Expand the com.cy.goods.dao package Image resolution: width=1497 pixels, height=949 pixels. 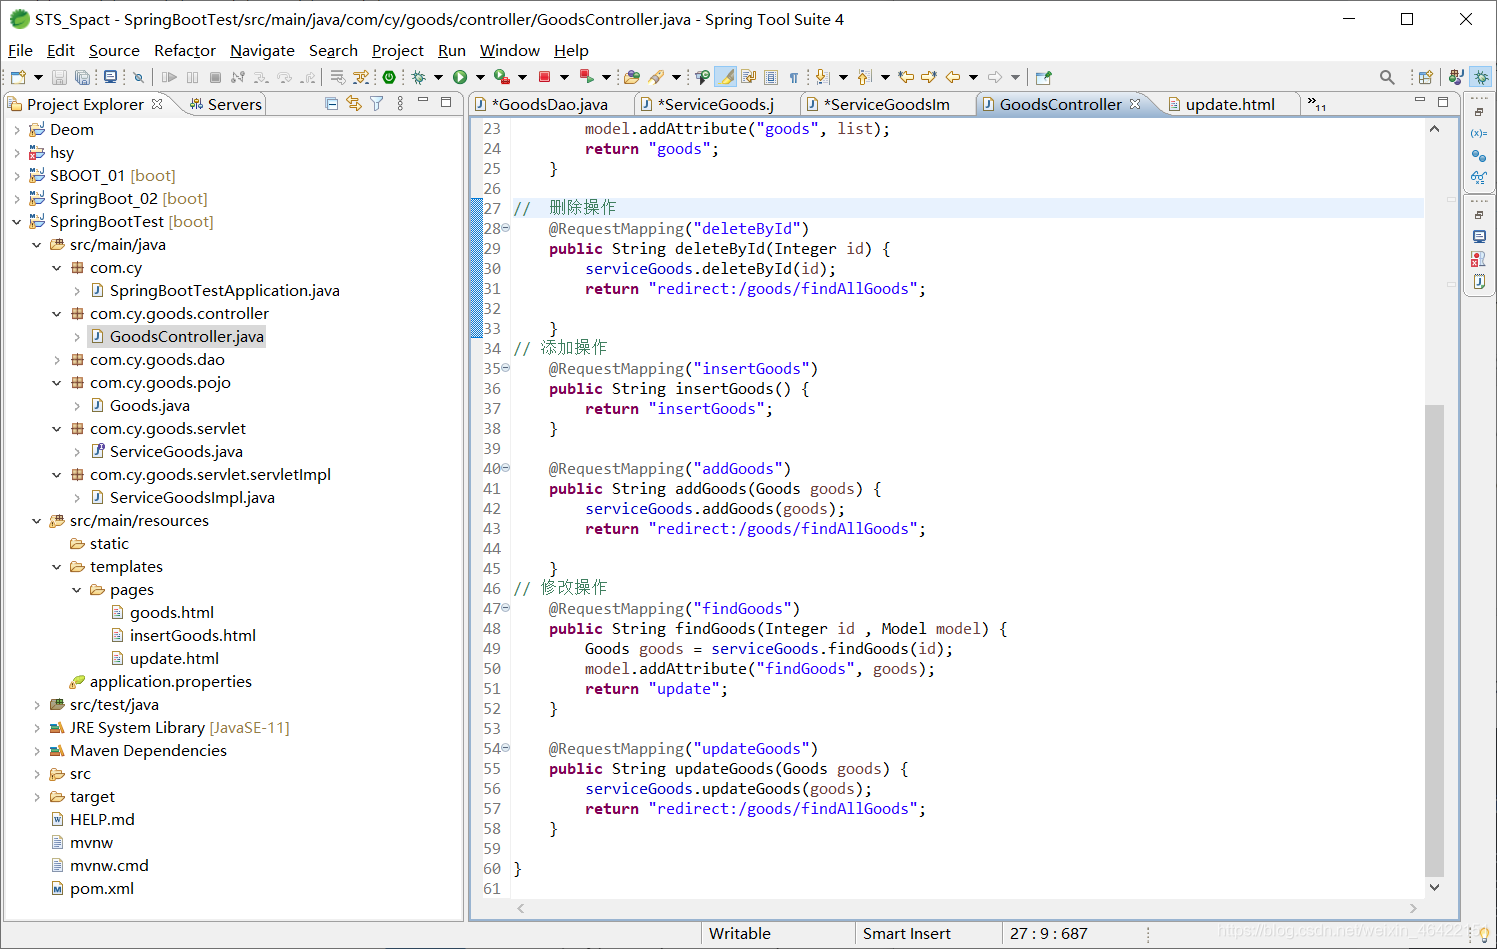(x=57, y=360)
